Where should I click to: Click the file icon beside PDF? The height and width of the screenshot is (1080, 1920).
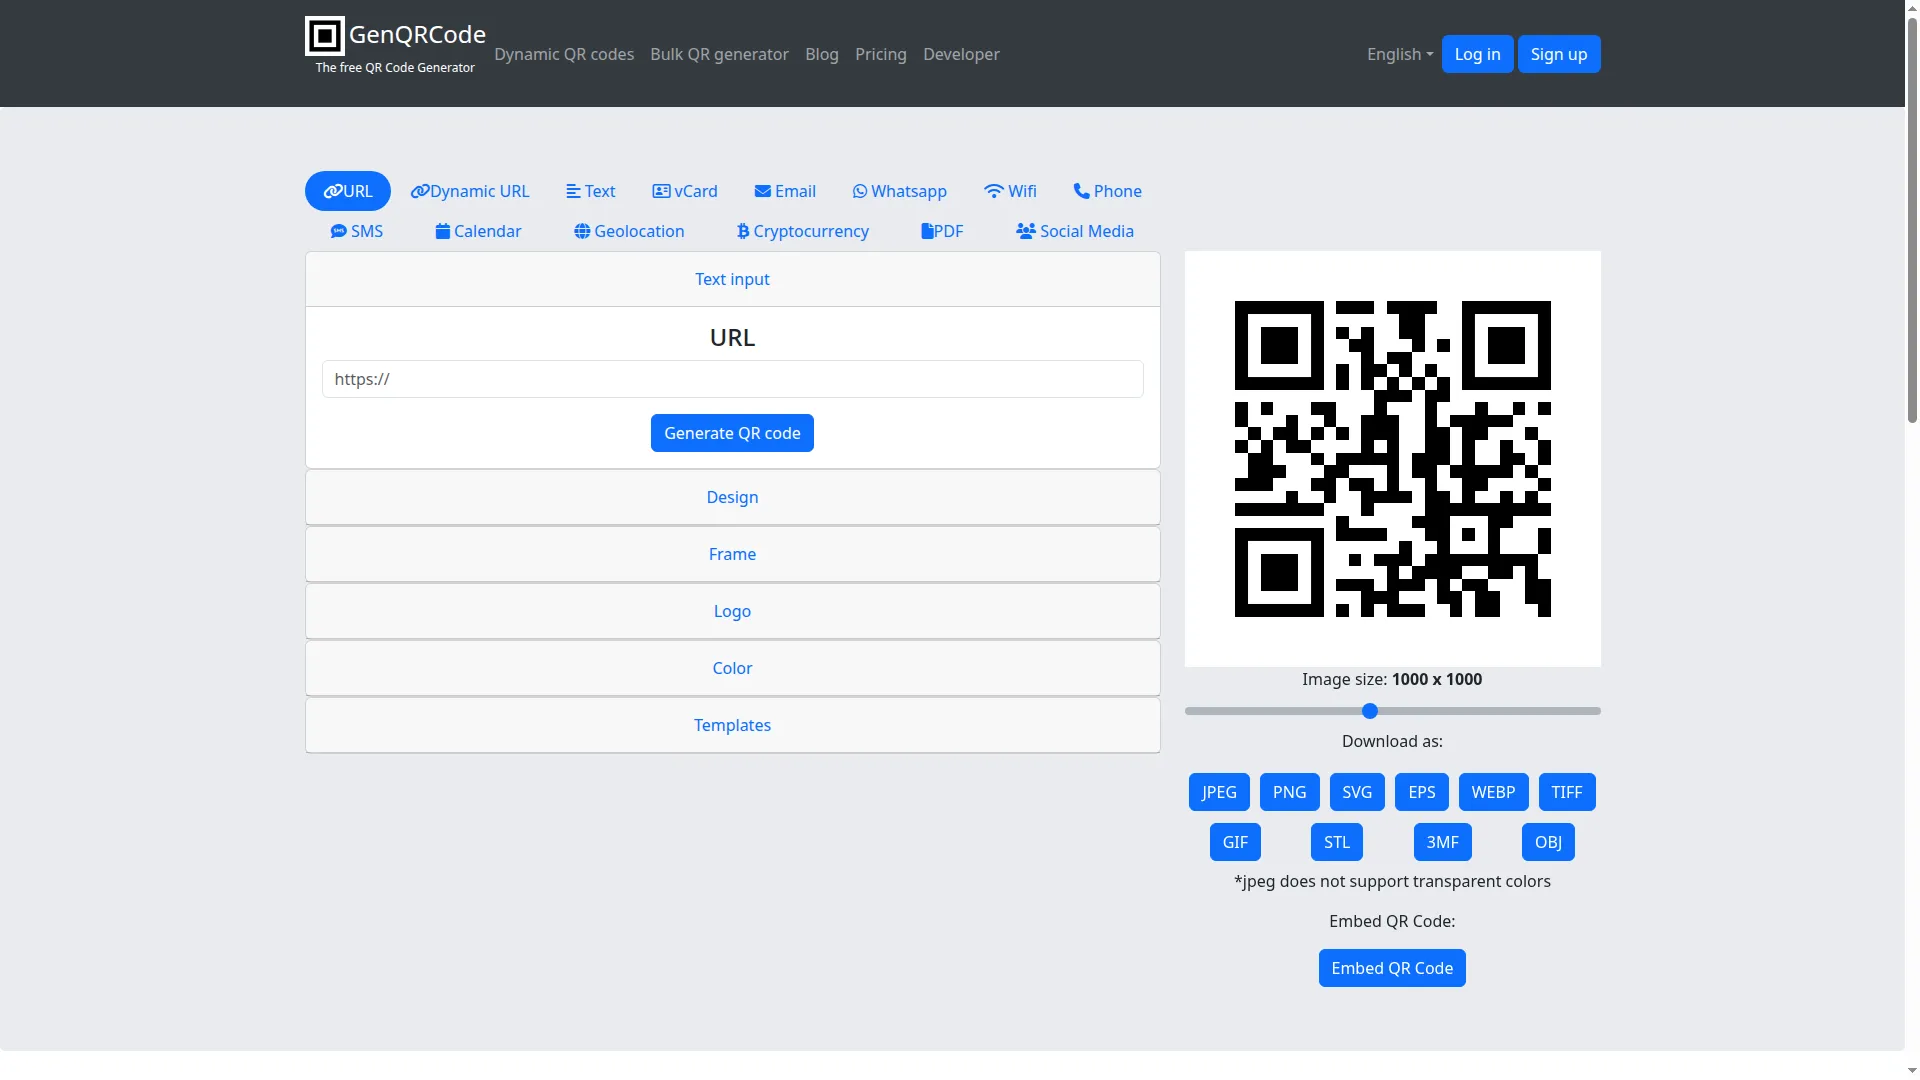tap(927, 231)
